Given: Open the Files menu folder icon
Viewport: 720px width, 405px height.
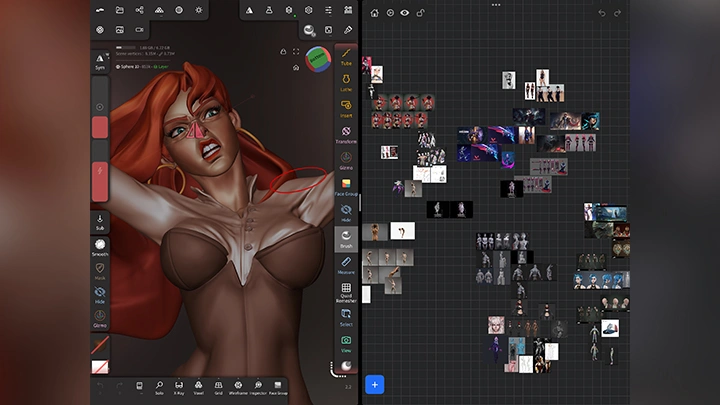Looking at the screenshot, I should (119, 10).
